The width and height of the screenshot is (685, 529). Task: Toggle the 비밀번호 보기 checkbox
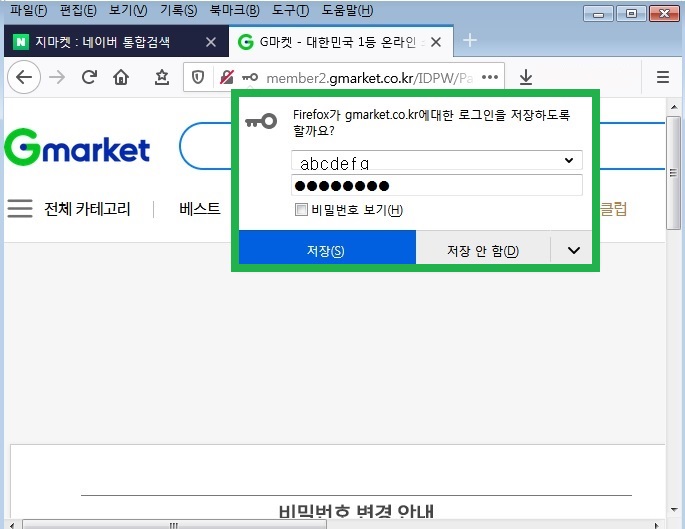pyautogui.click(x=301, y=210)
